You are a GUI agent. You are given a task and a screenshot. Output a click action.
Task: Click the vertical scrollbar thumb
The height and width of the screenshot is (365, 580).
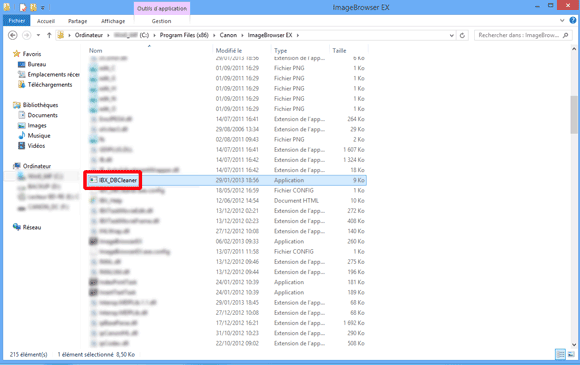(x=574, y=115)
